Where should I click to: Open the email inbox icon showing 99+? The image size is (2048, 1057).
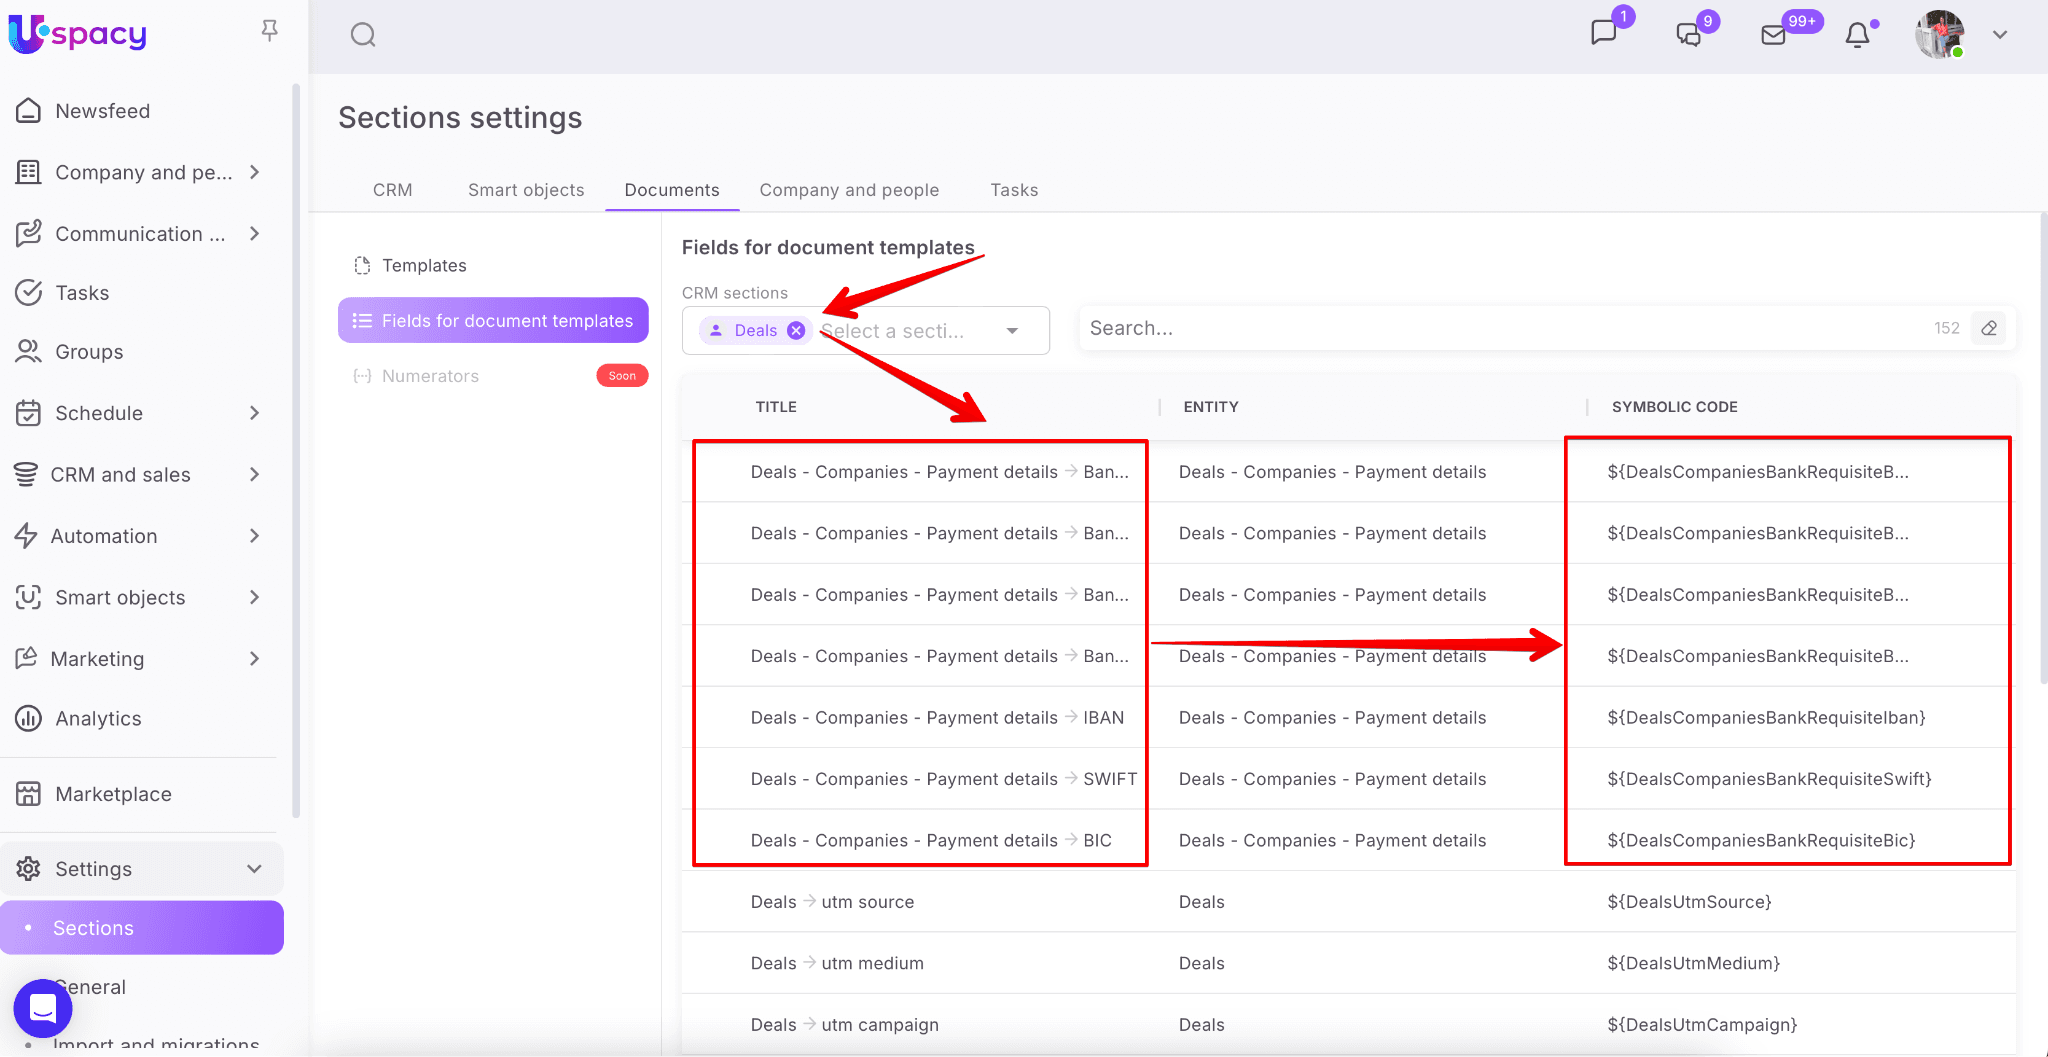point(1773,35)
